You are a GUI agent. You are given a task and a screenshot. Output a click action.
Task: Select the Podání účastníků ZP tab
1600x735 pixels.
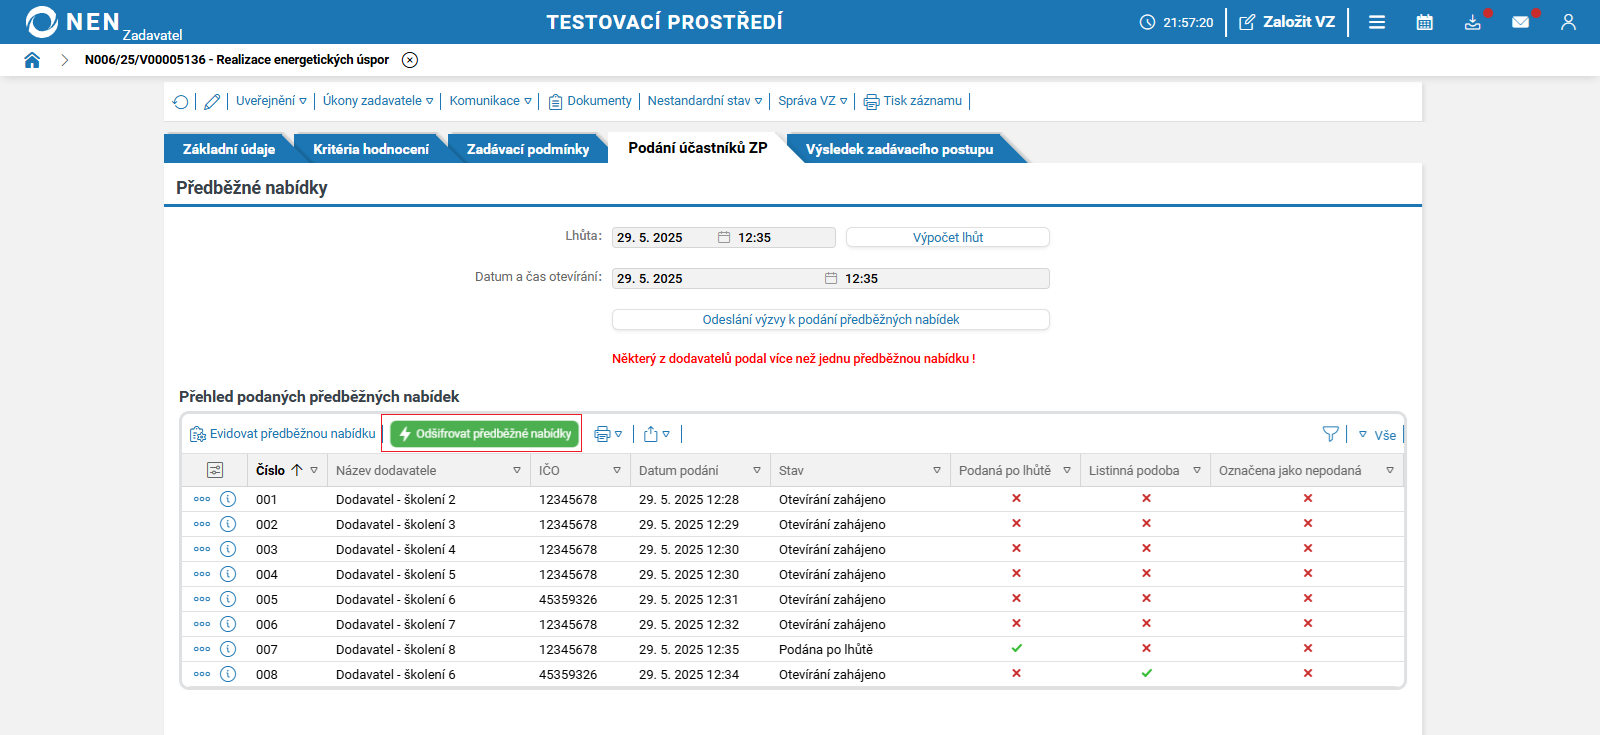click(x=698, y=148)
